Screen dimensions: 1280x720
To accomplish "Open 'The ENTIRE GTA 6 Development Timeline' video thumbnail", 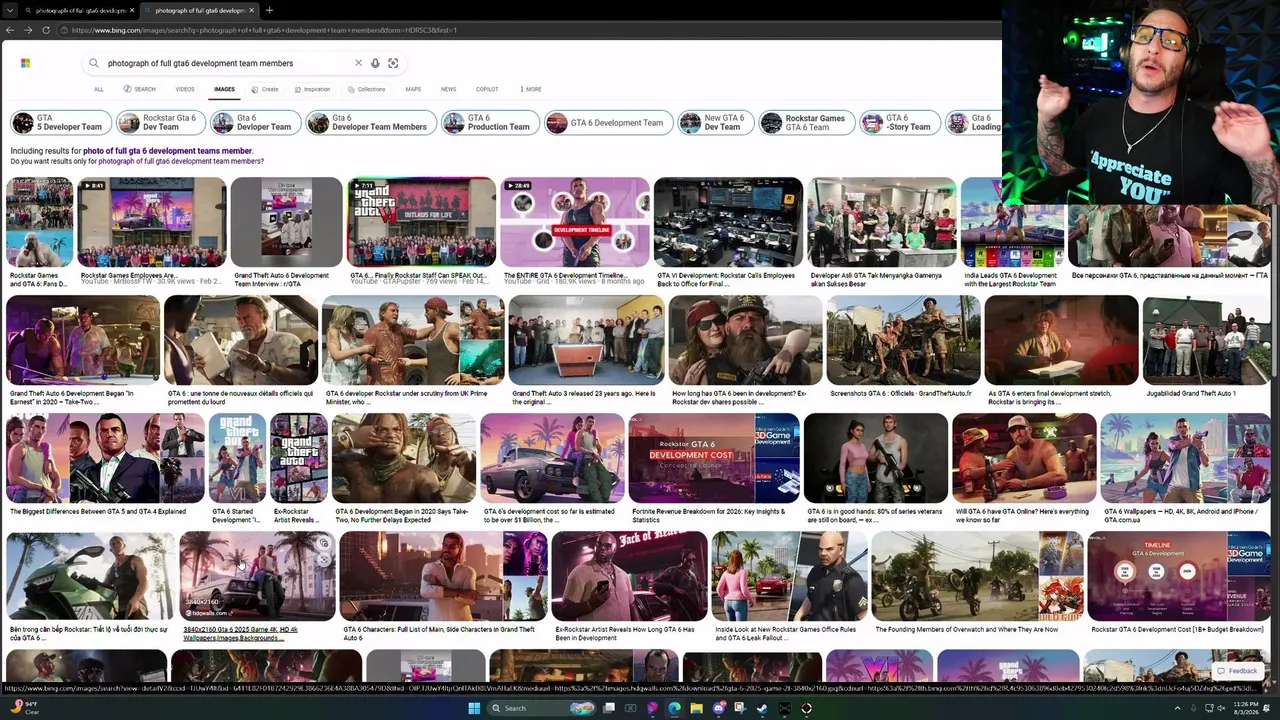I will (575, 222).
